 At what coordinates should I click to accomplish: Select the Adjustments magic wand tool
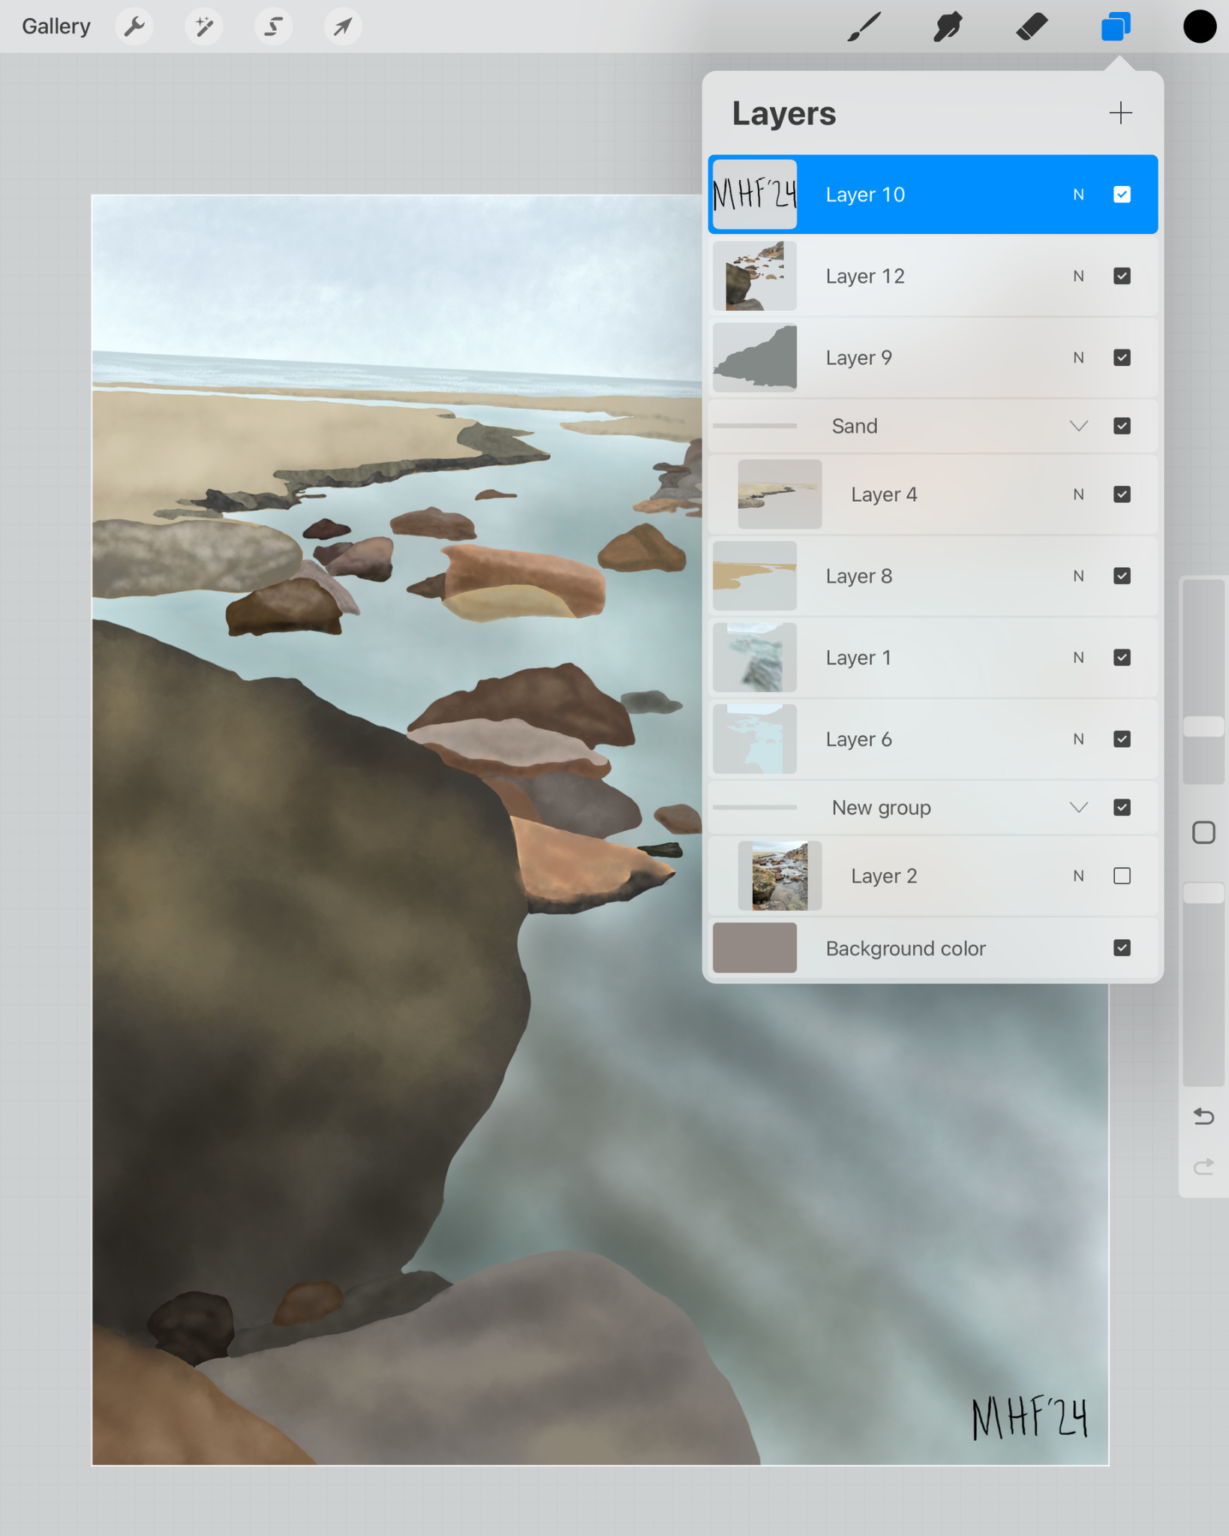coord(204,26)
